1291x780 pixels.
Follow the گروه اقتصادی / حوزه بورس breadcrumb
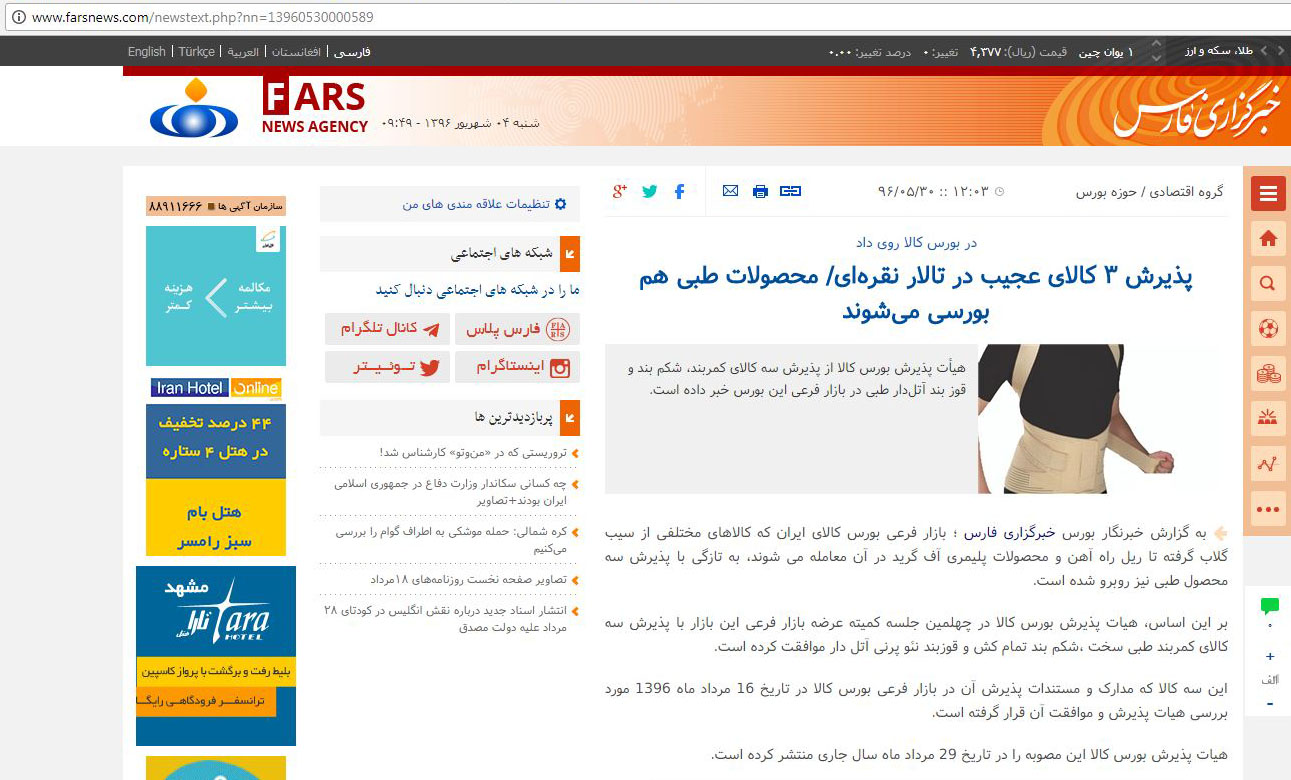[1149, 191]
